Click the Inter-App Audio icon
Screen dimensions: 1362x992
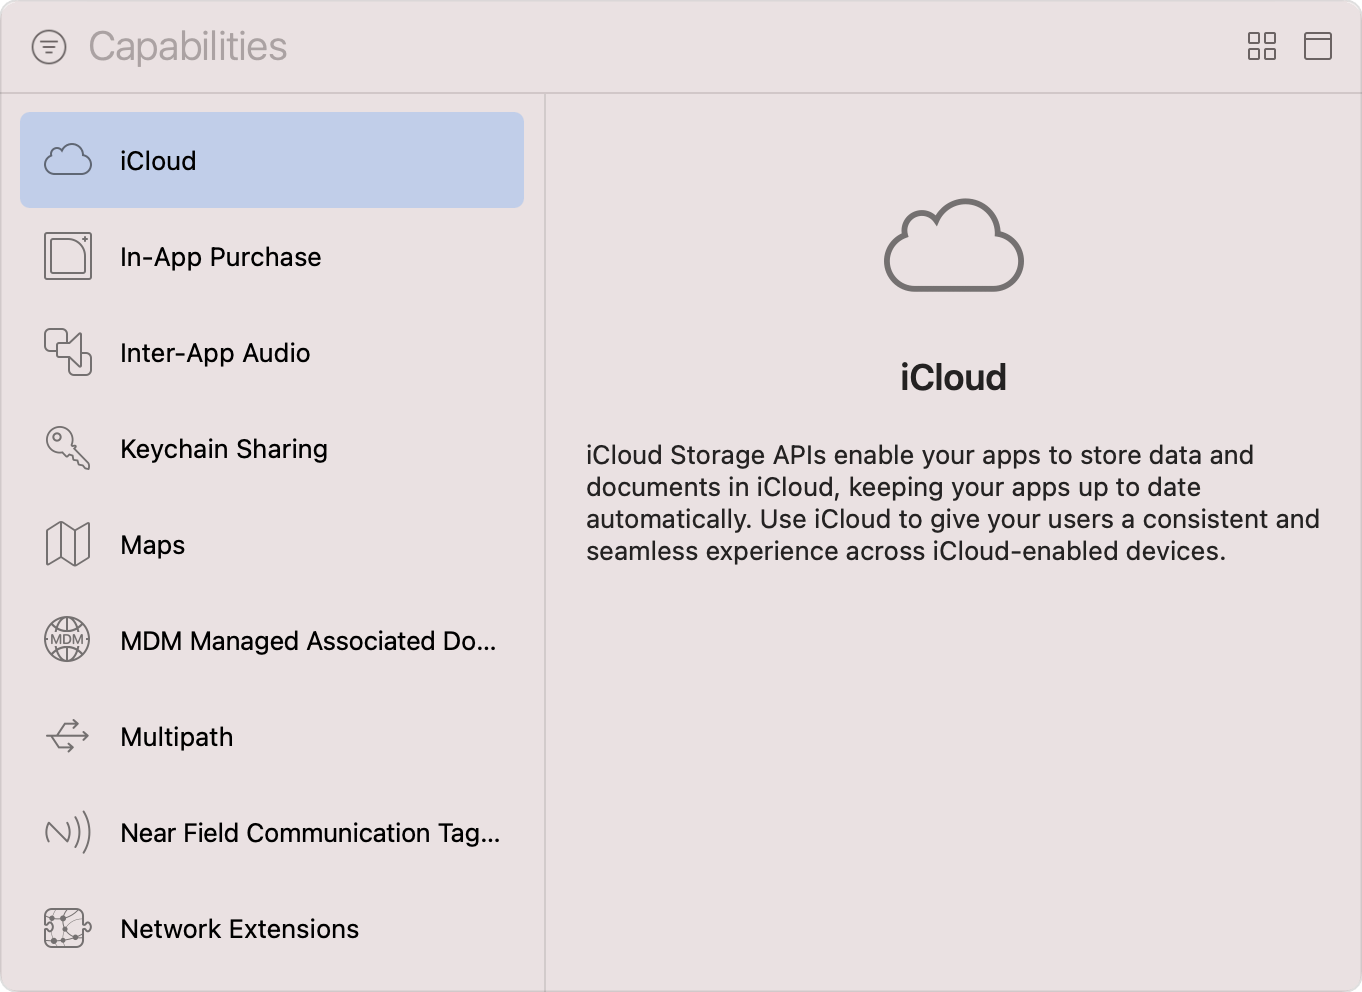pyautogui.click(x=66, y=352)
